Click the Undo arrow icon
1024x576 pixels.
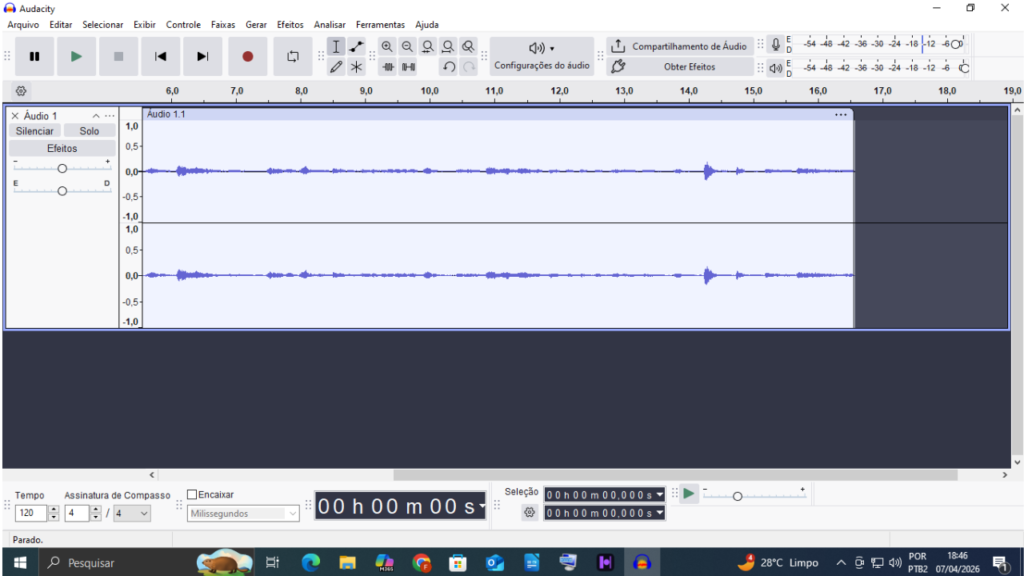[448, 67]
